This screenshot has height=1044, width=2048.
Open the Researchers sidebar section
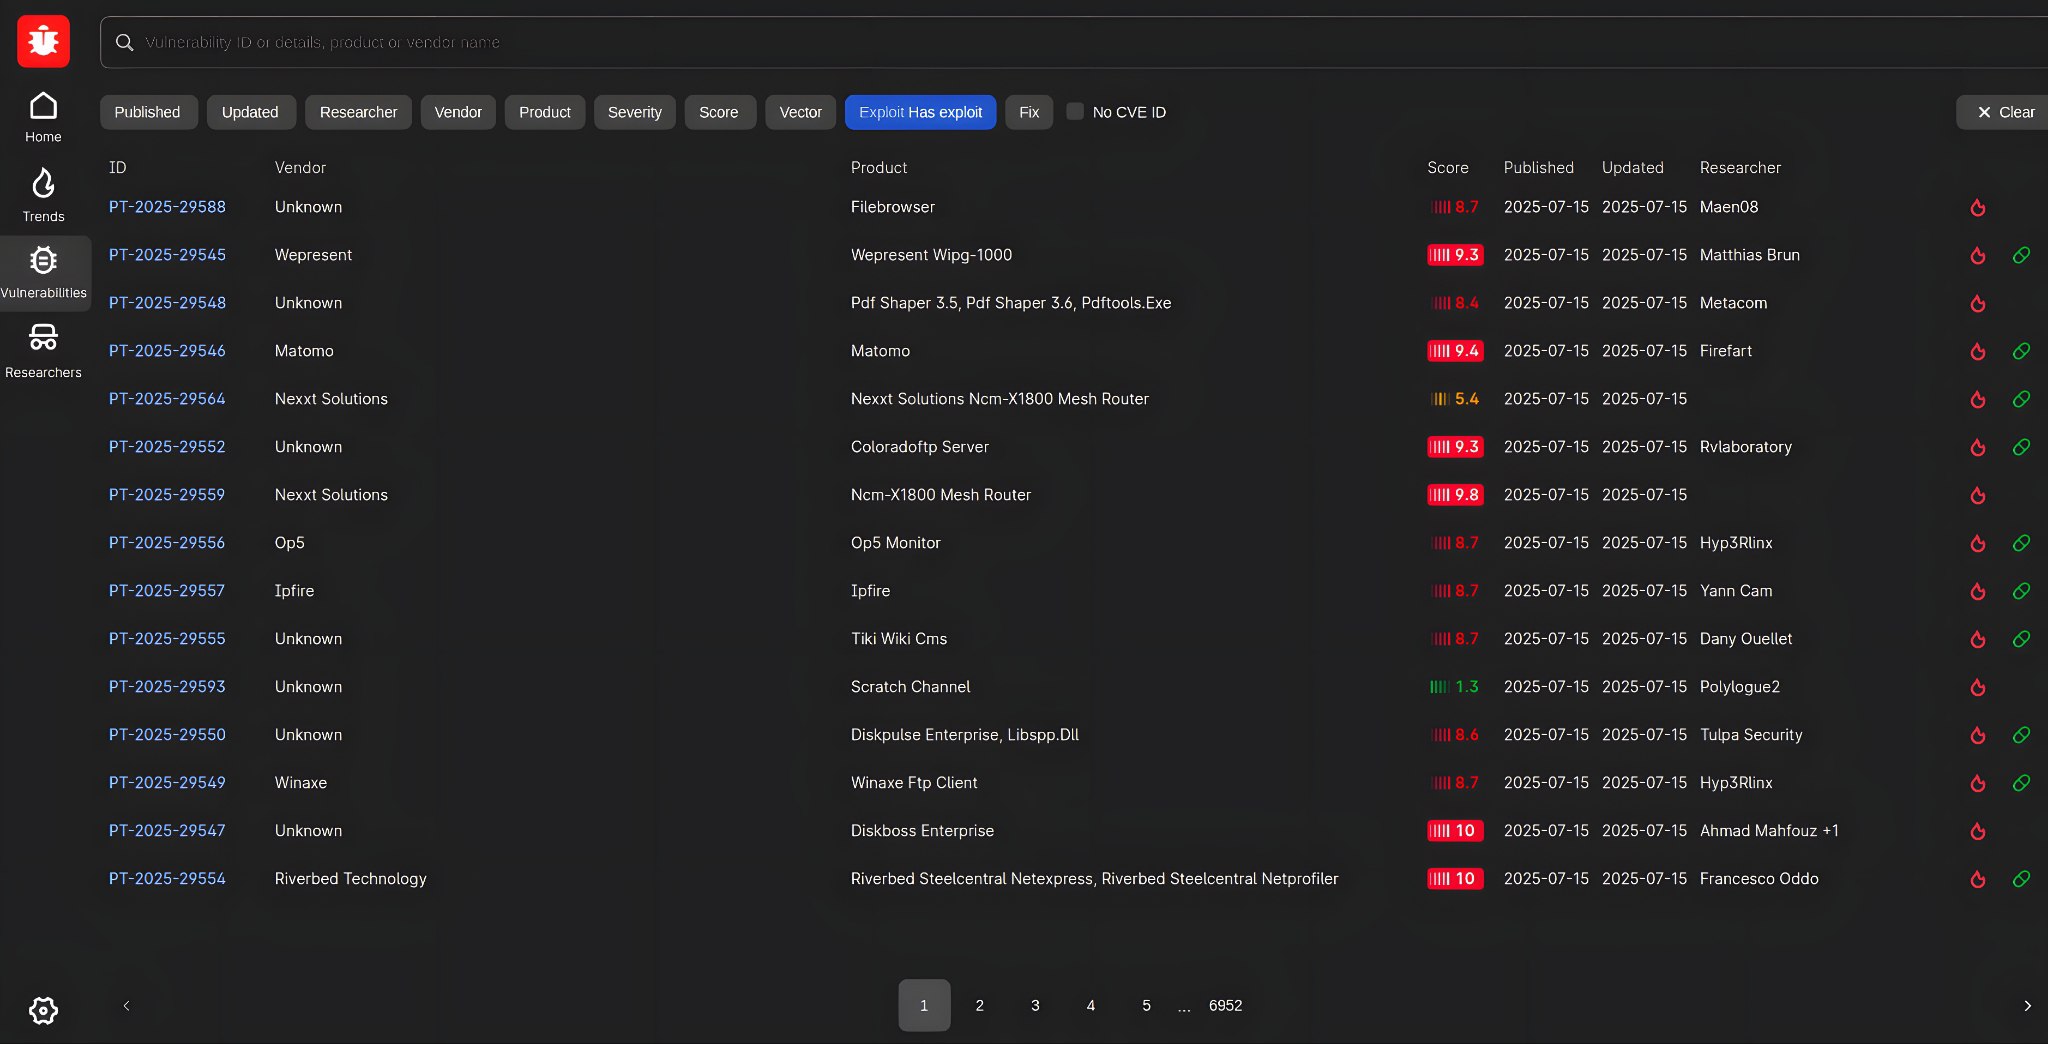pyautogui.click(x=43, y=351)
